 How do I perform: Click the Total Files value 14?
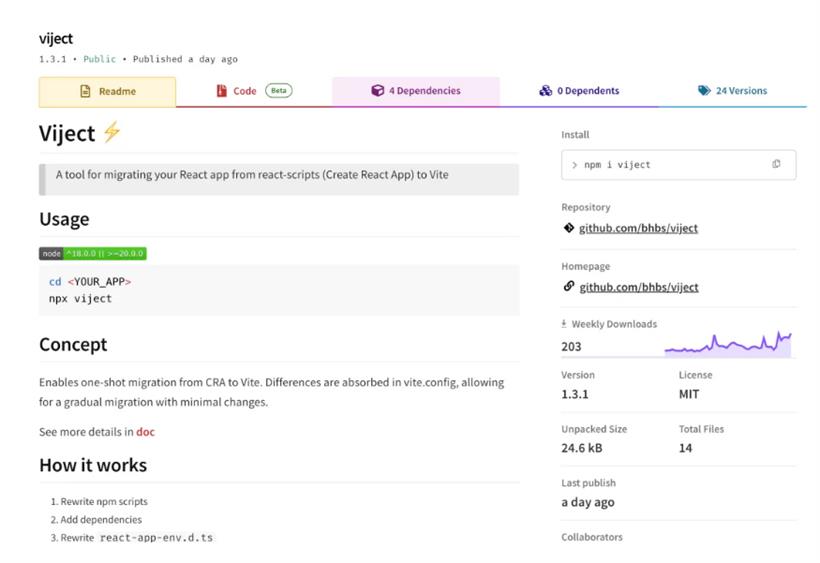[685, 448]
